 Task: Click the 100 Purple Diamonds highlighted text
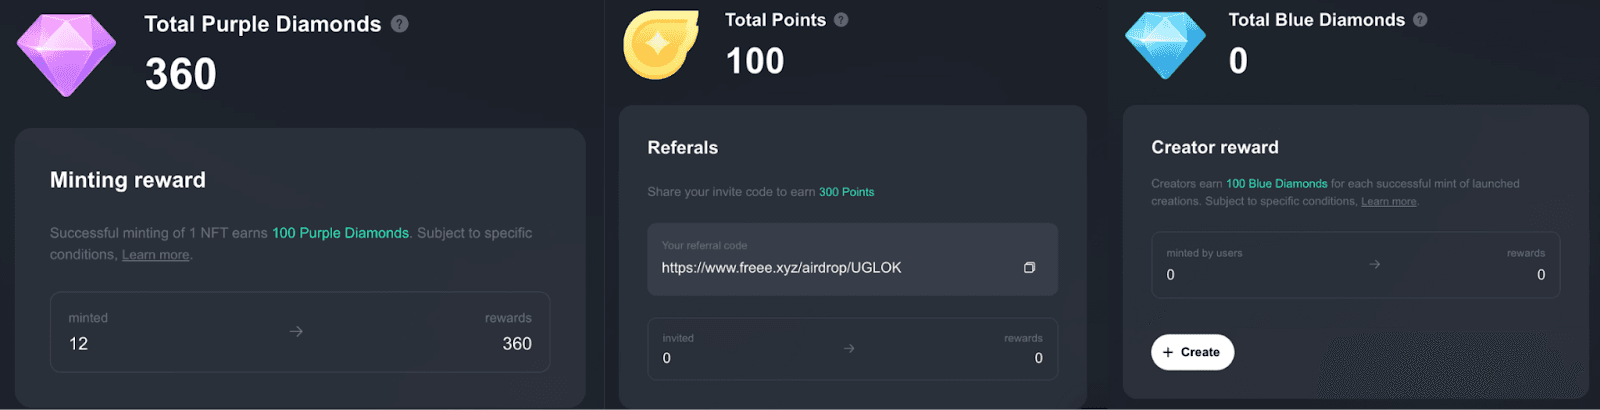340,233
